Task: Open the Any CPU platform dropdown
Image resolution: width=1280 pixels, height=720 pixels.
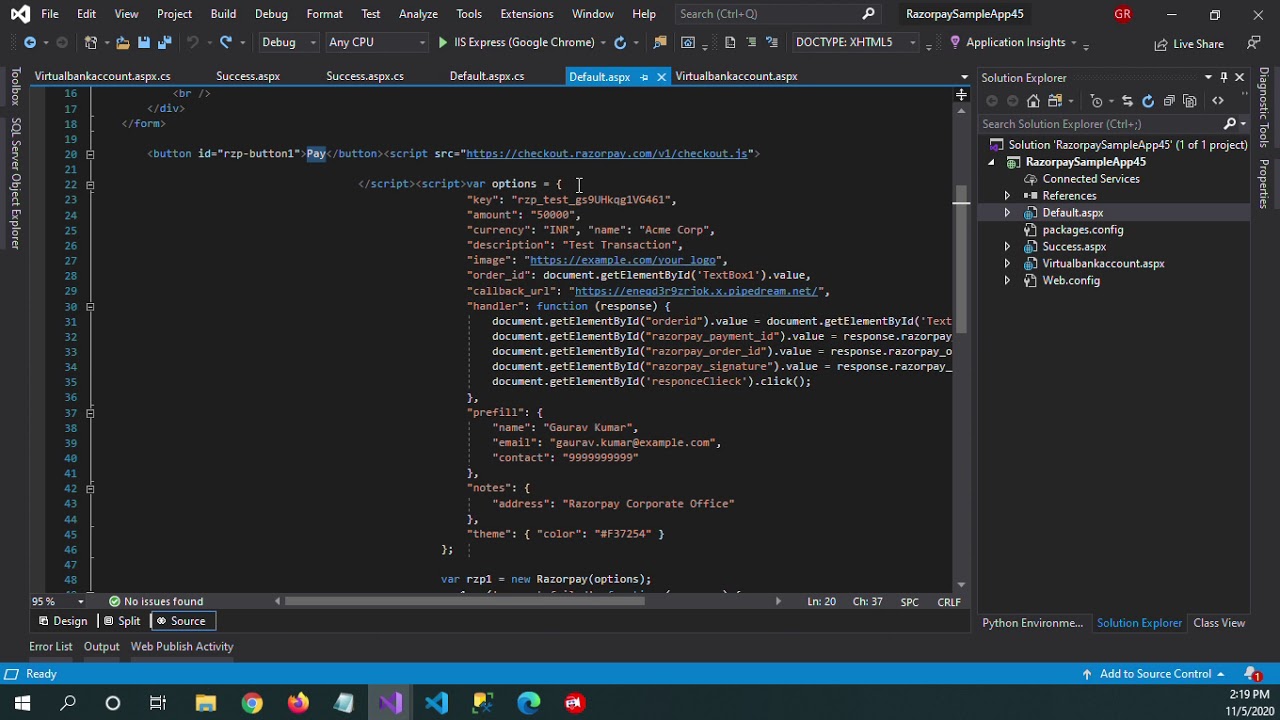Action: [x=376, y=42]
